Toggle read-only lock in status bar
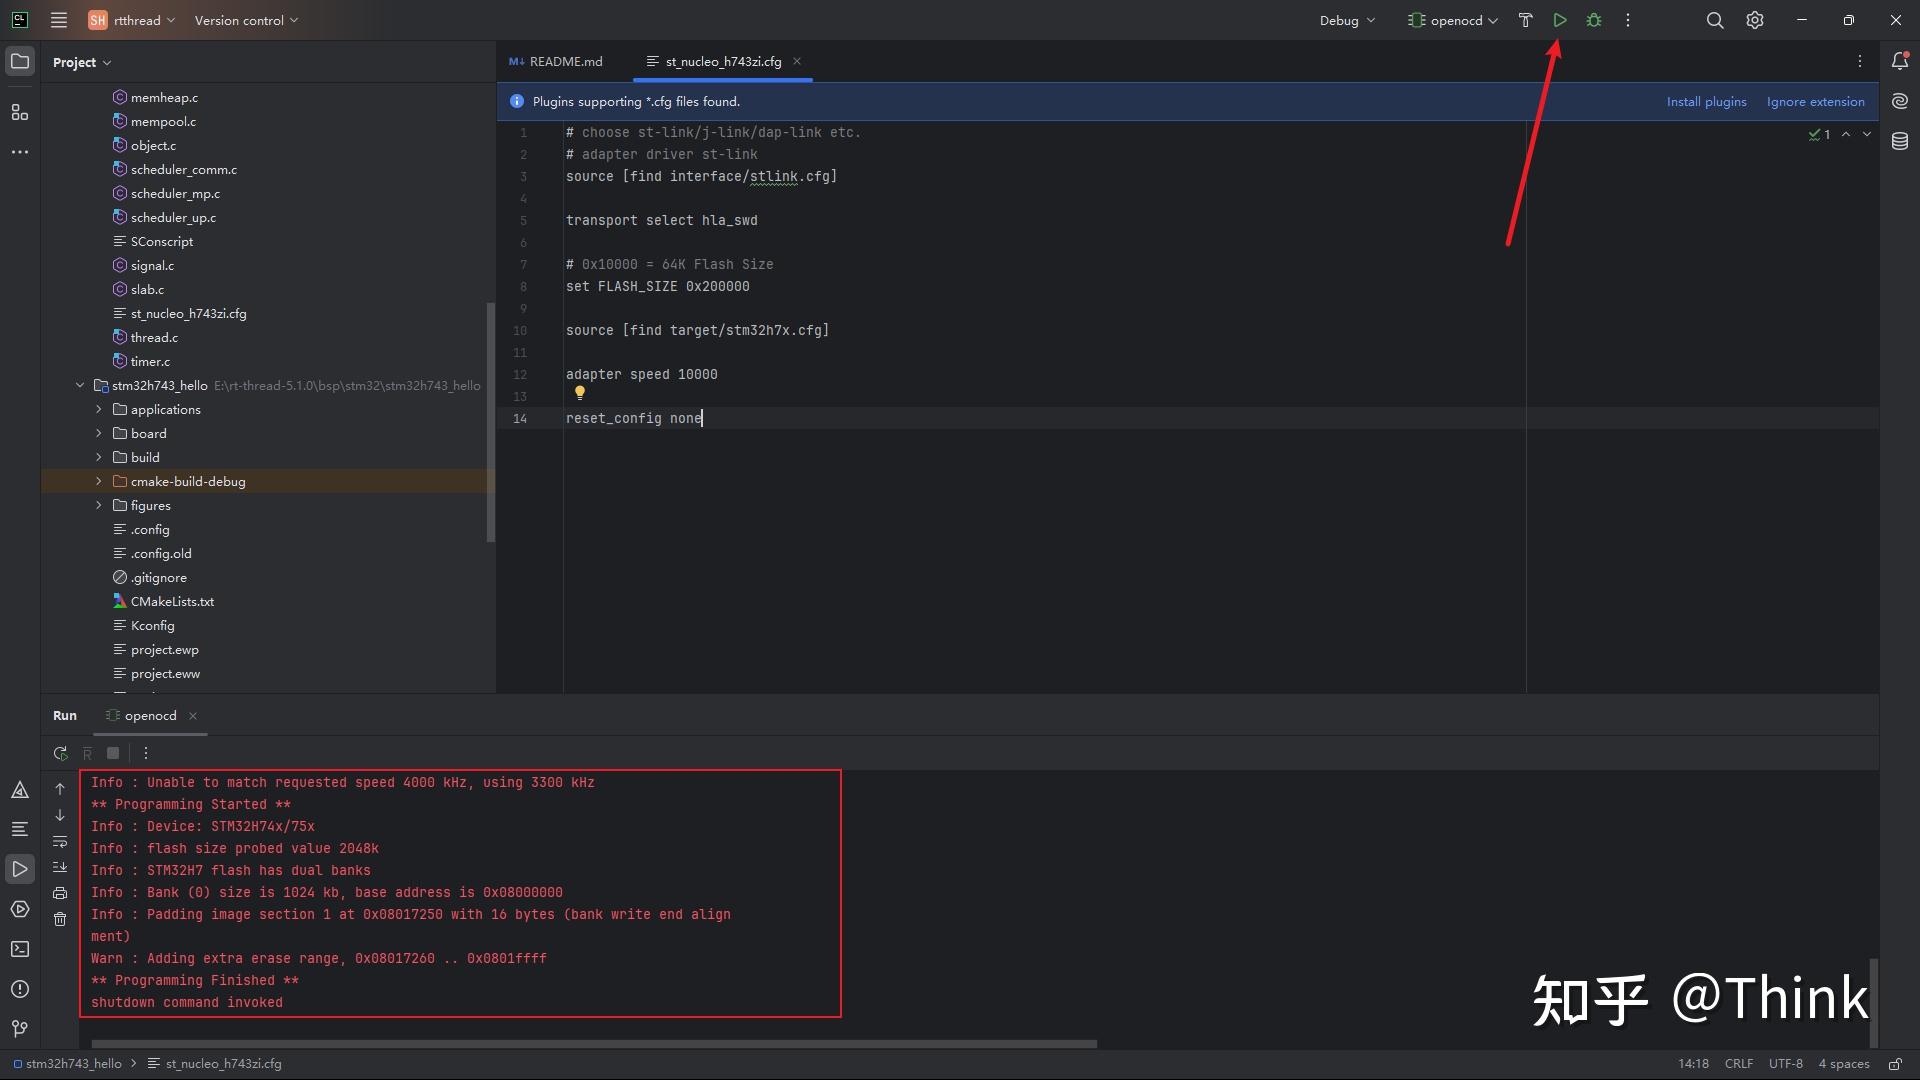 point(1894,1064)
